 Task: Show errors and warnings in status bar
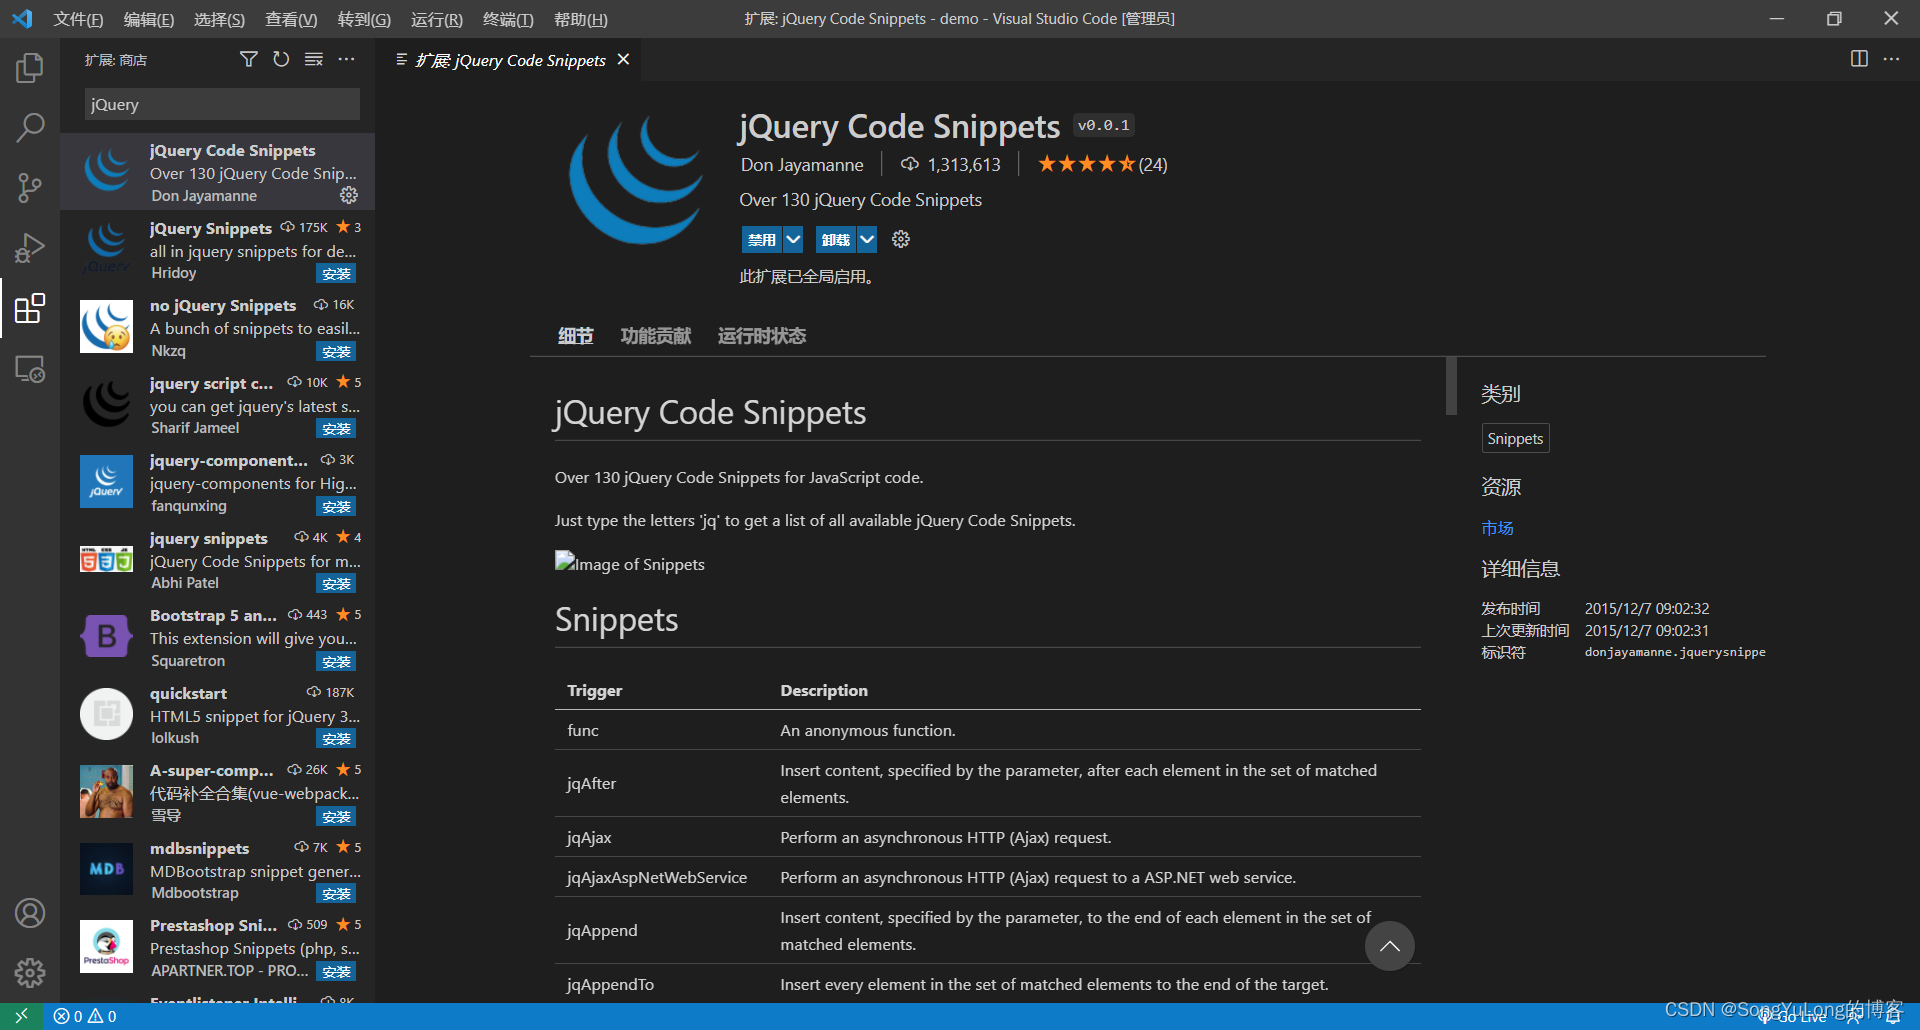pyautogui.click(x=85, y=1016)
